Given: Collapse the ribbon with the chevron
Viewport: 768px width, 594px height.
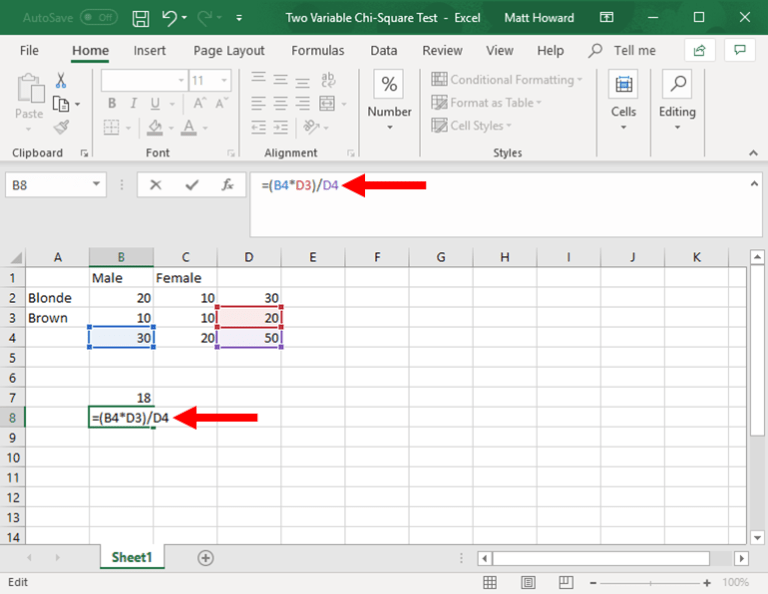Looking at the screenshot, I should tap(753, 153).
